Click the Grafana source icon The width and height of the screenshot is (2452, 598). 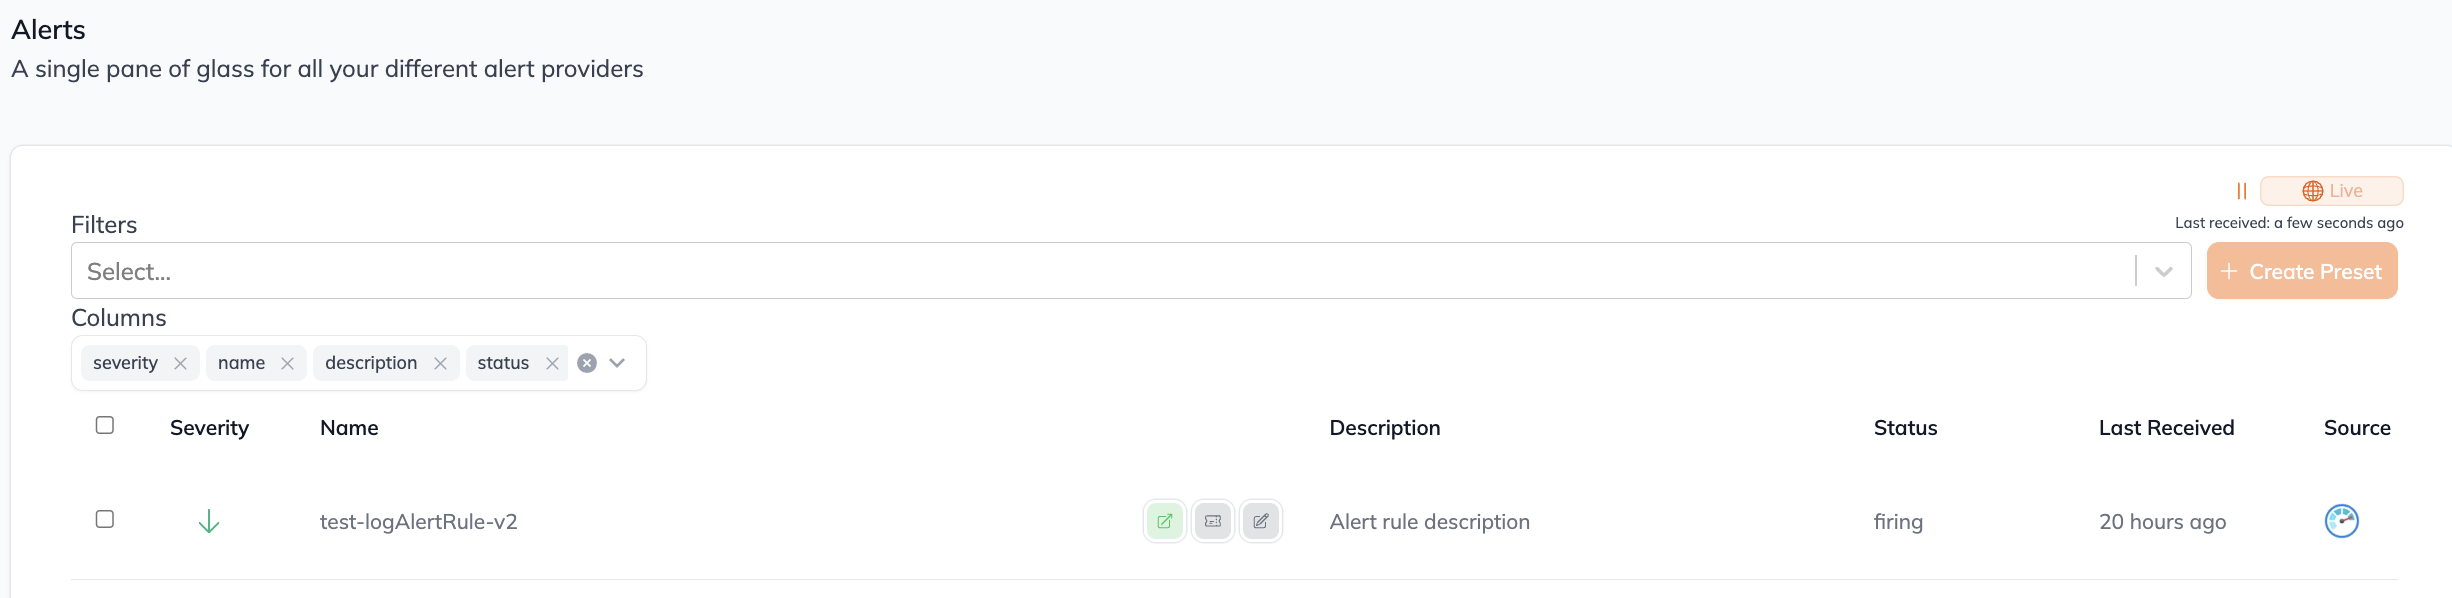coord(2341,521)
